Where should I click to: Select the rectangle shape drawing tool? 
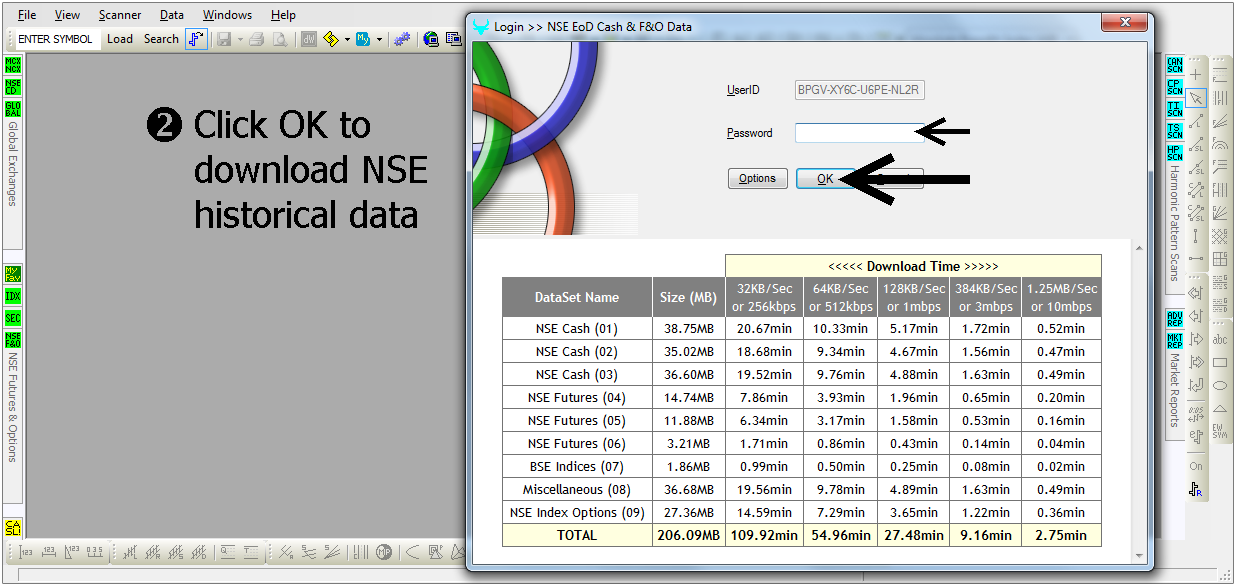[x=1220, y=362]
